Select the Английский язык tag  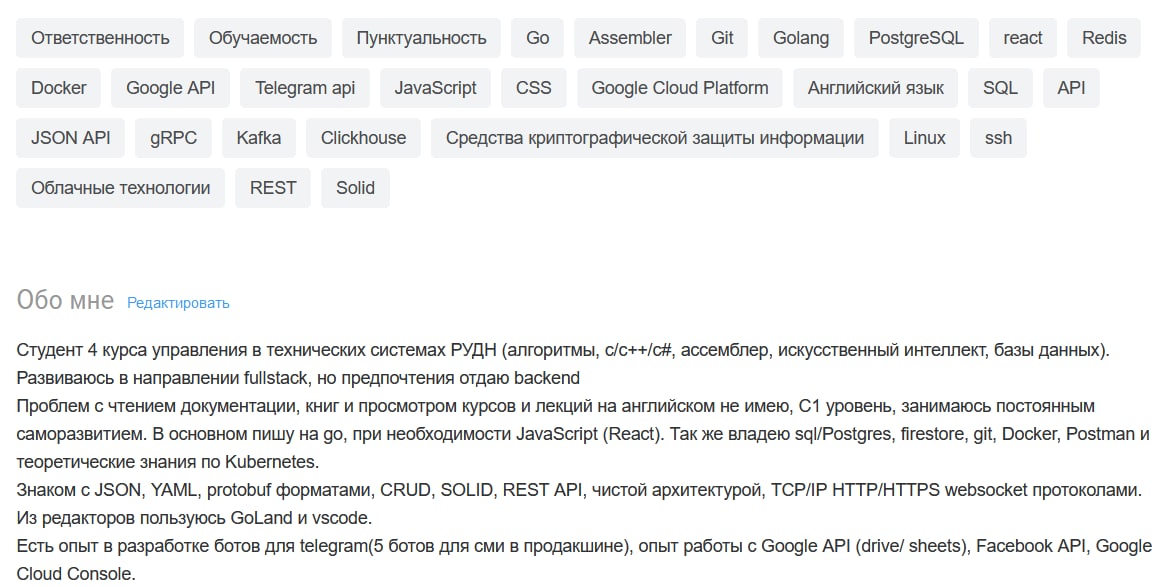875,88
